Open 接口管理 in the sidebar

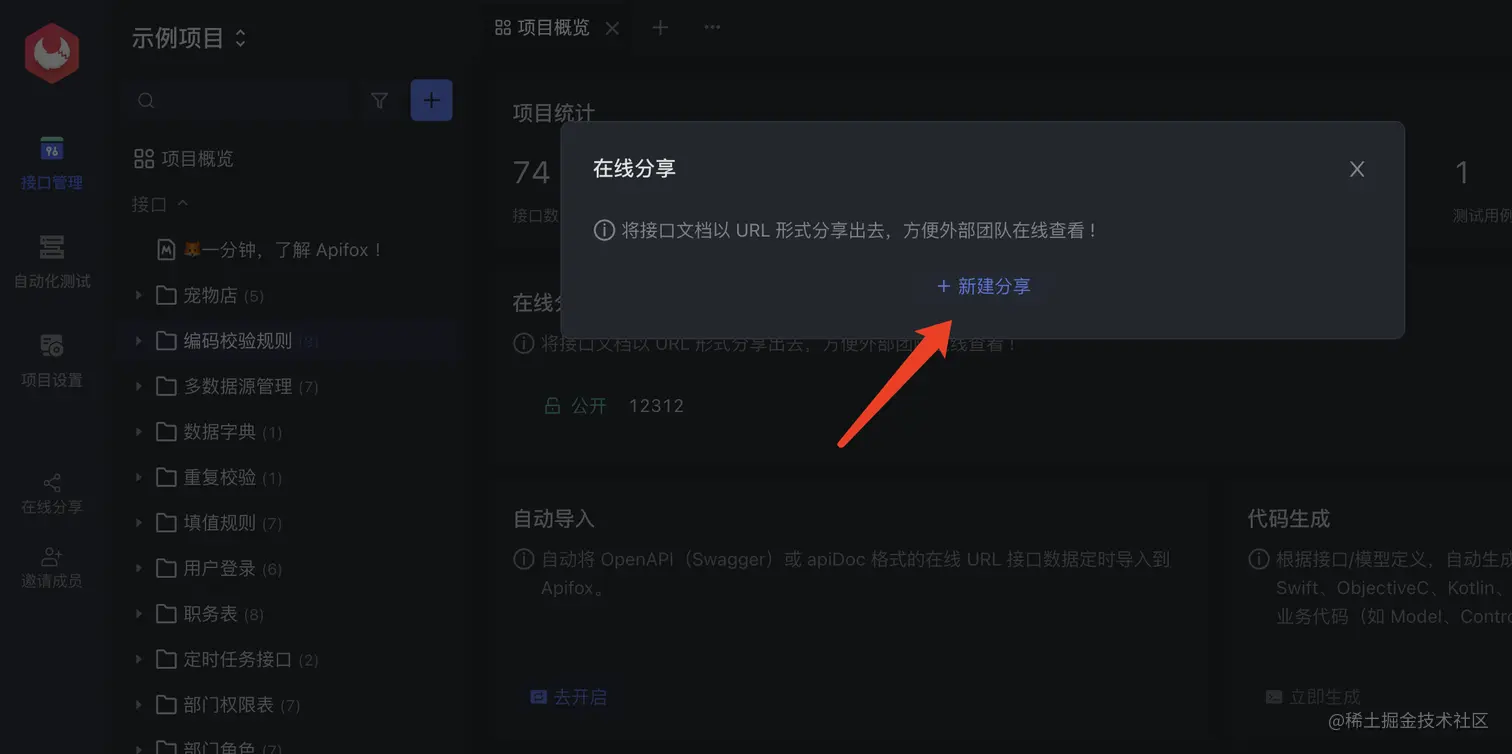coord(52,164)
